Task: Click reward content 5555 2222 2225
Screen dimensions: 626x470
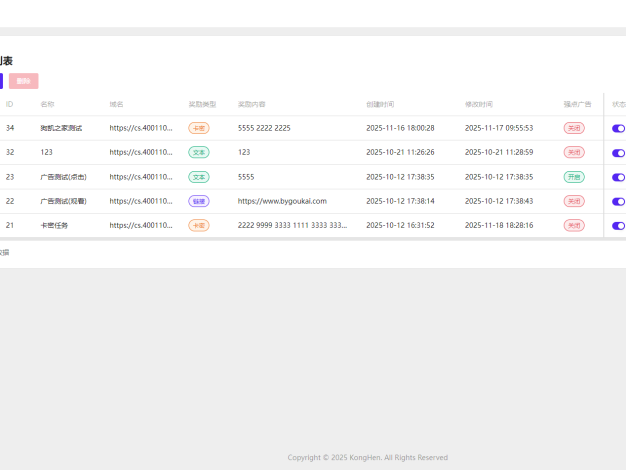Action: pos(264,128)
